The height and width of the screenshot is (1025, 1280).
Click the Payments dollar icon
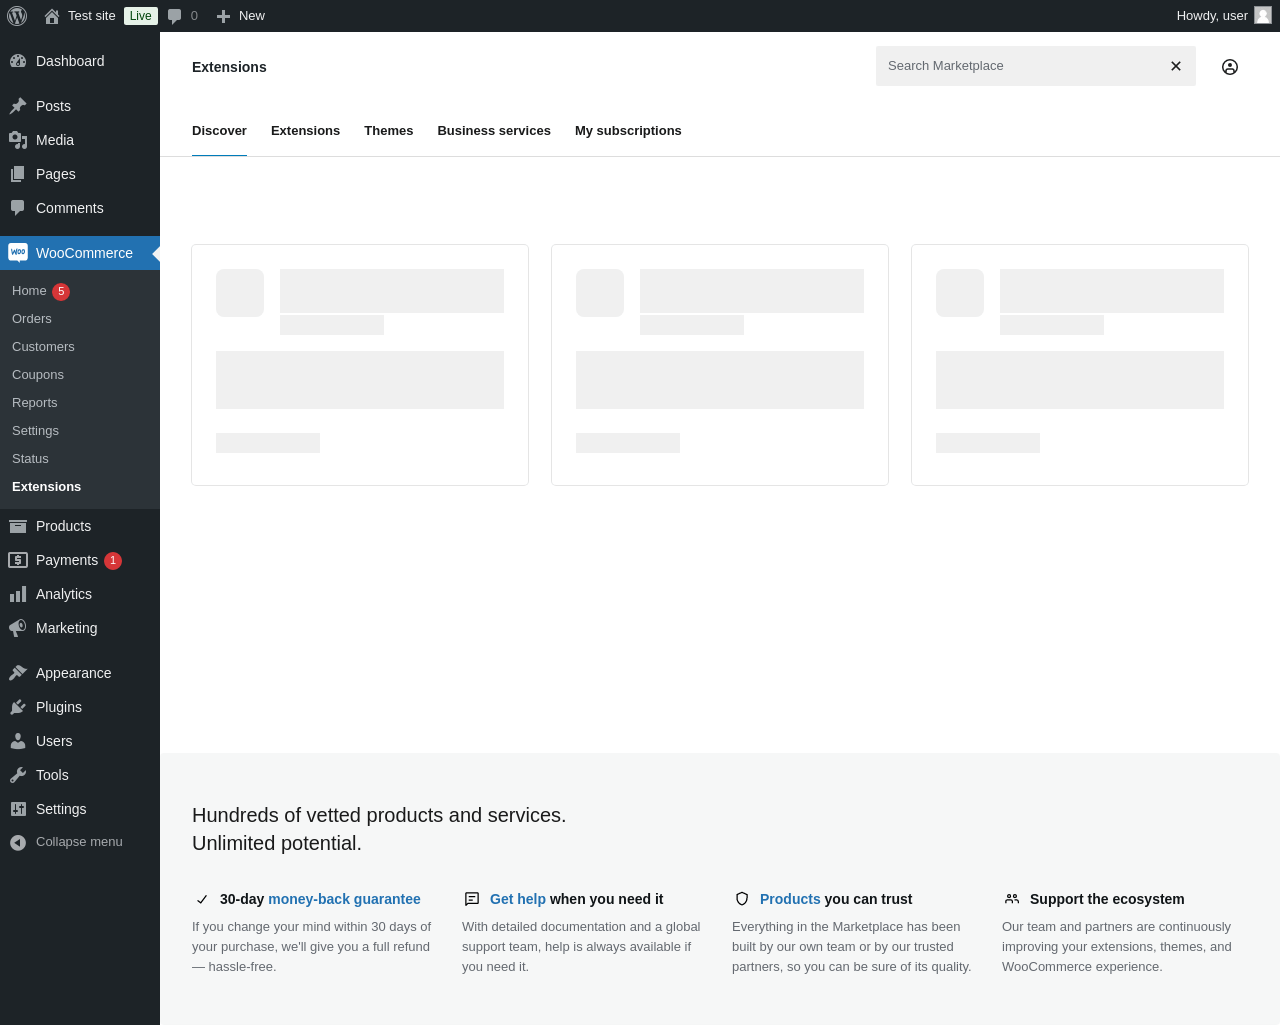[x=18, y=560]
